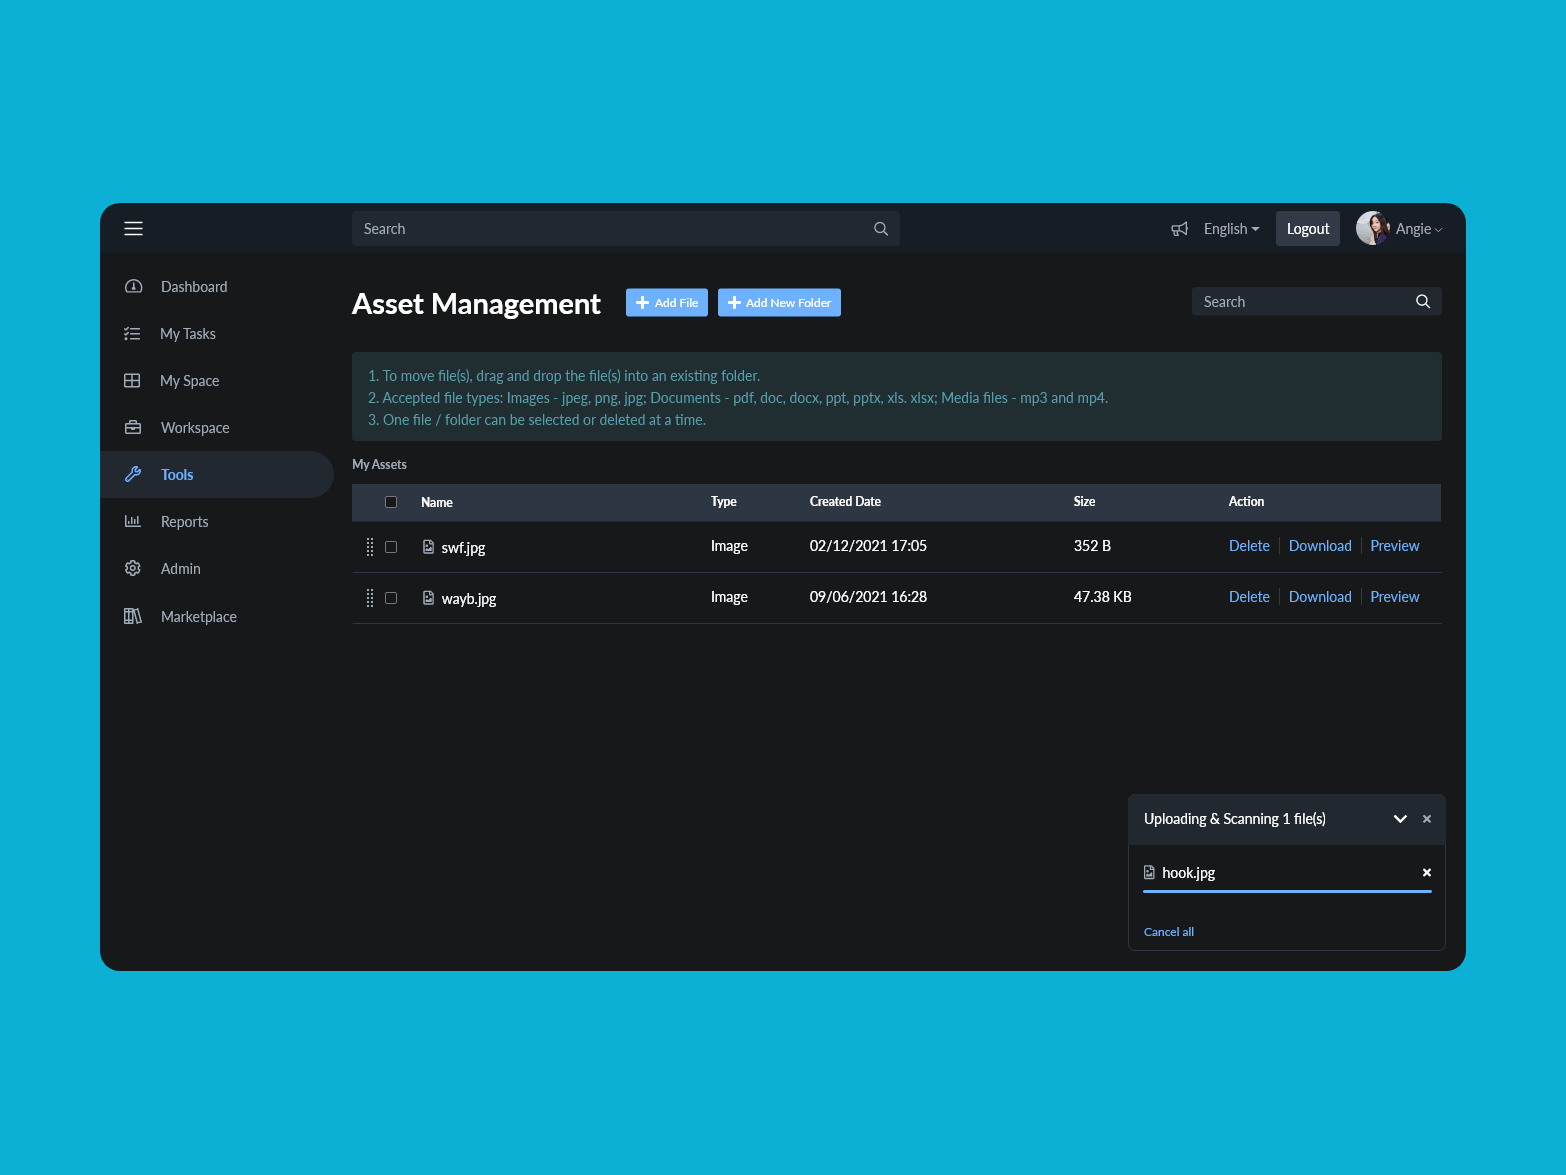Click the Add New Folder button
The height and width of the screenshot is (1175, 1566).
[779, 303]
